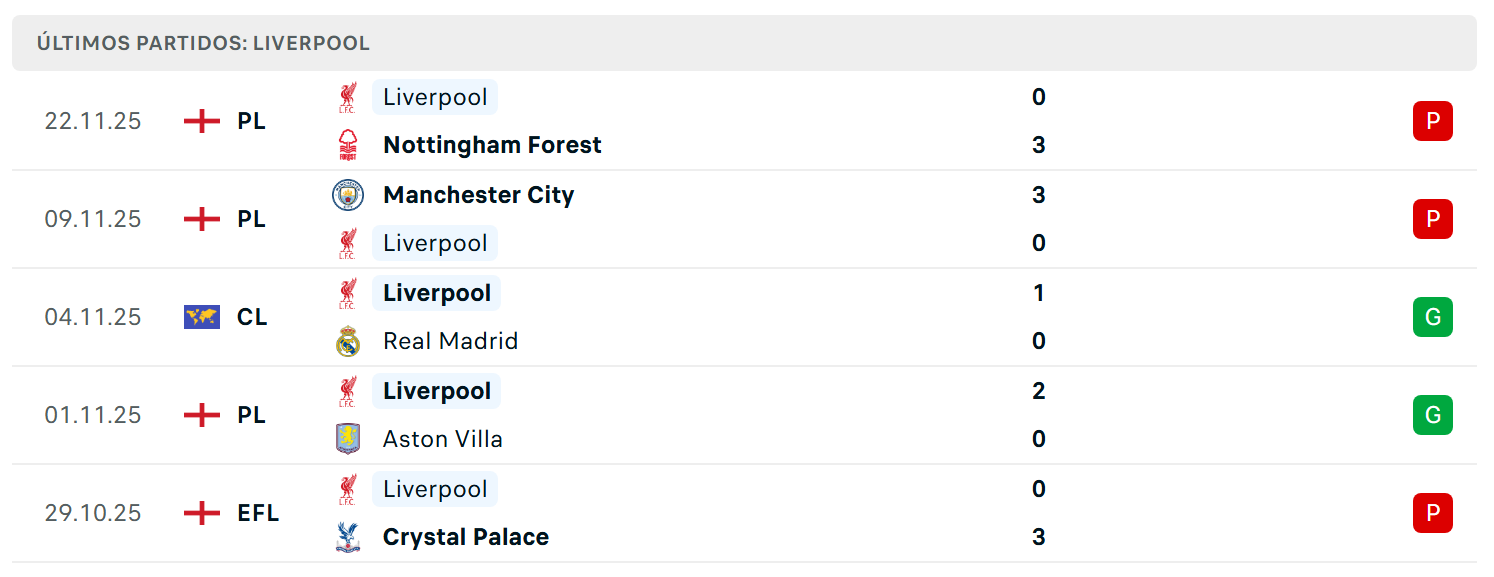This screenshot has width=1494, height=577.
Task: Click the Últimos Partidos: Liverpool header
Action: [x=744, y=43]
